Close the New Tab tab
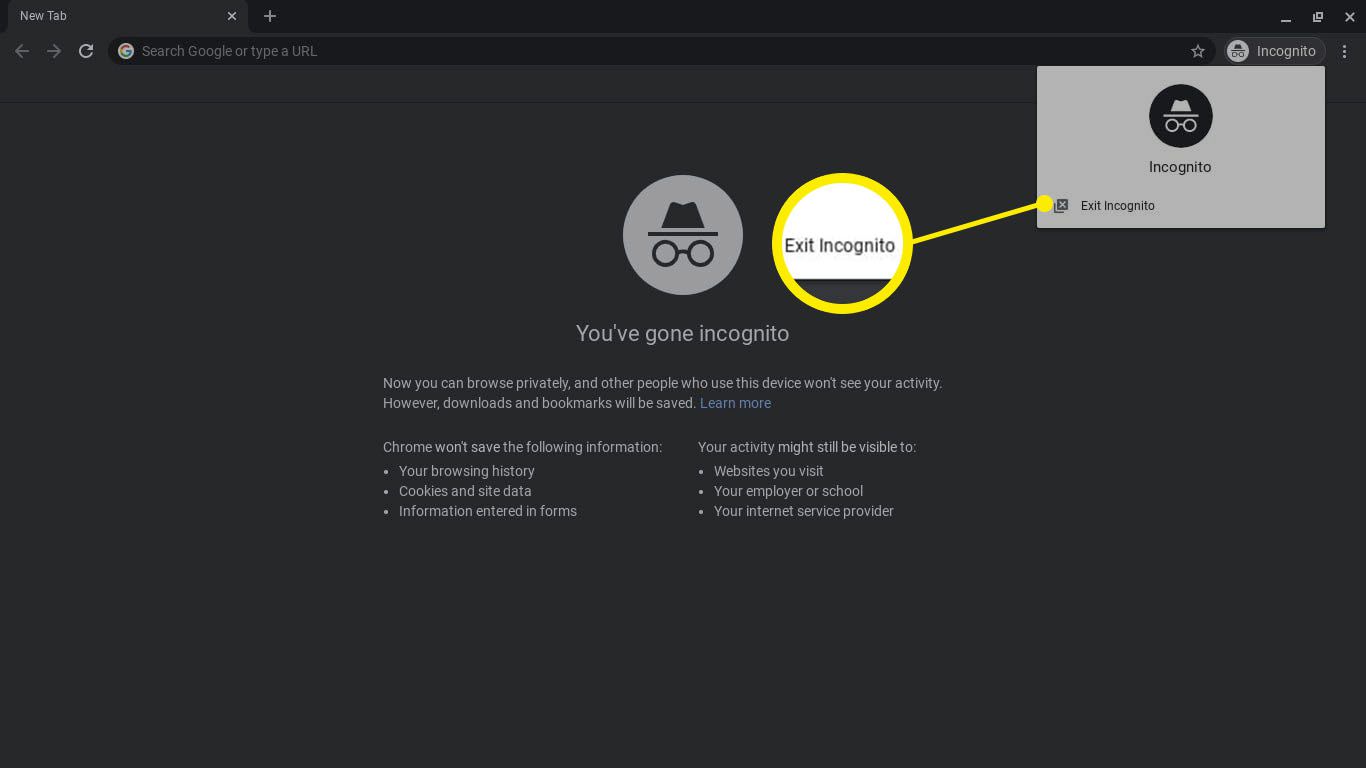 click(232, 16)
